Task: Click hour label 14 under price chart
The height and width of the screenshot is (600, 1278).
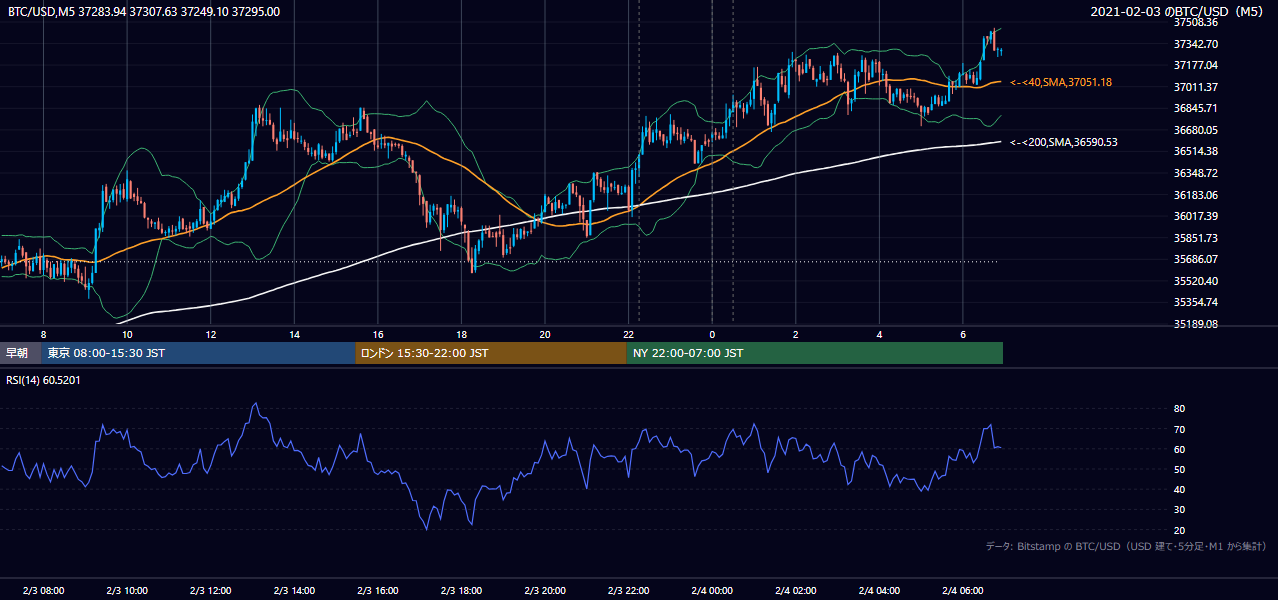Action: [x=294, y=334]
